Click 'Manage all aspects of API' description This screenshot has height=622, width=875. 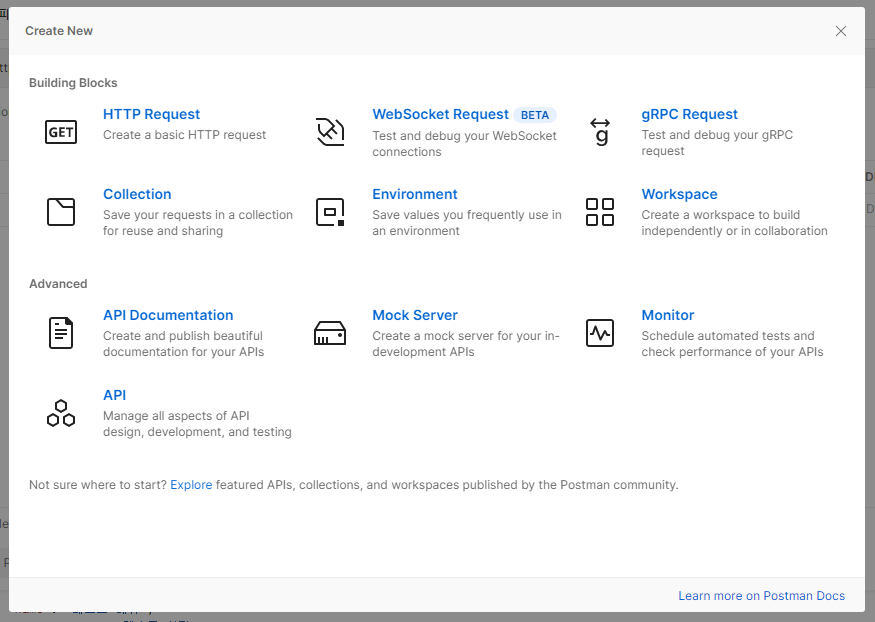pyautogui.click(x=197, y=424)
